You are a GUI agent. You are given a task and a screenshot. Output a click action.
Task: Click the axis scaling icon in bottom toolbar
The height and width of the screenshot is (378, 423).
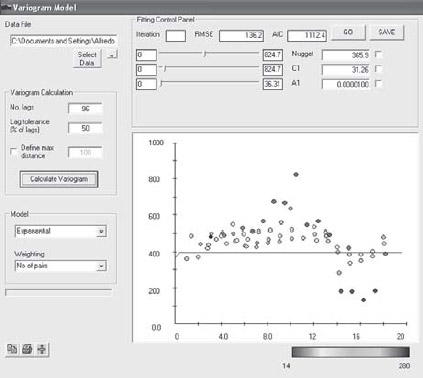pos(42,349)
